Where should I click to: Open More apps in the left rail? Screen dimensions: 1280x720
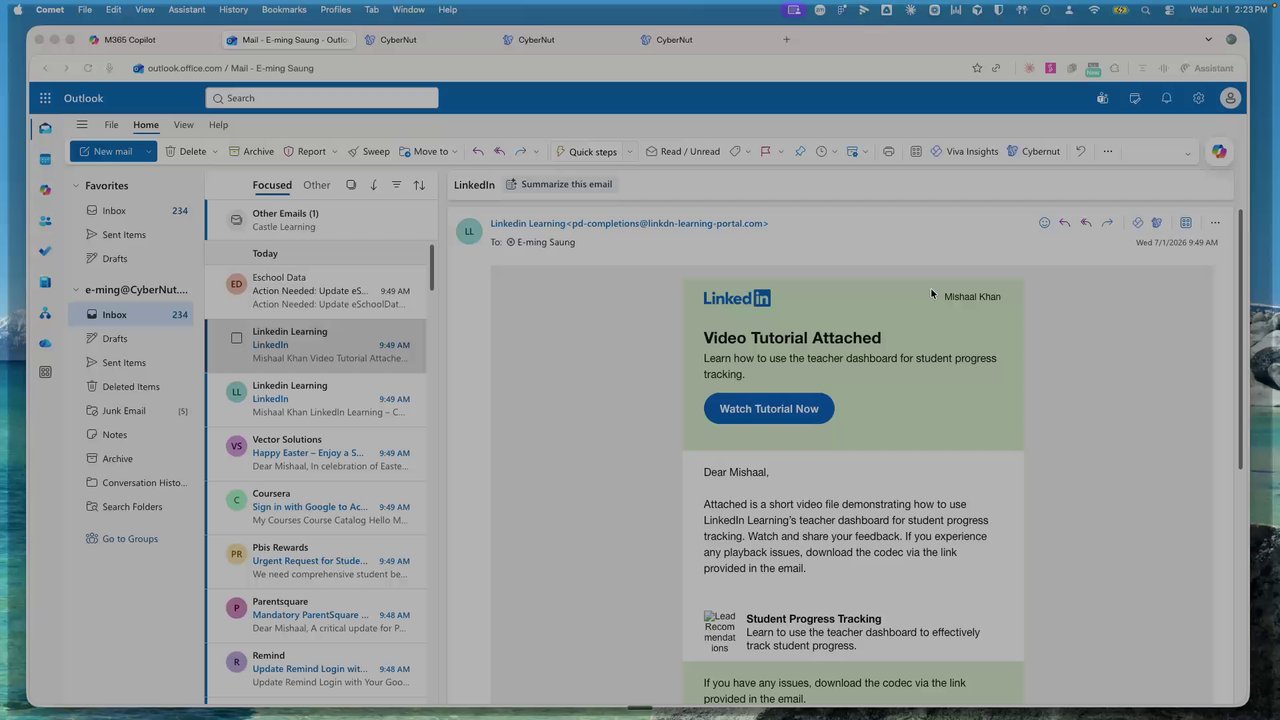45,372
